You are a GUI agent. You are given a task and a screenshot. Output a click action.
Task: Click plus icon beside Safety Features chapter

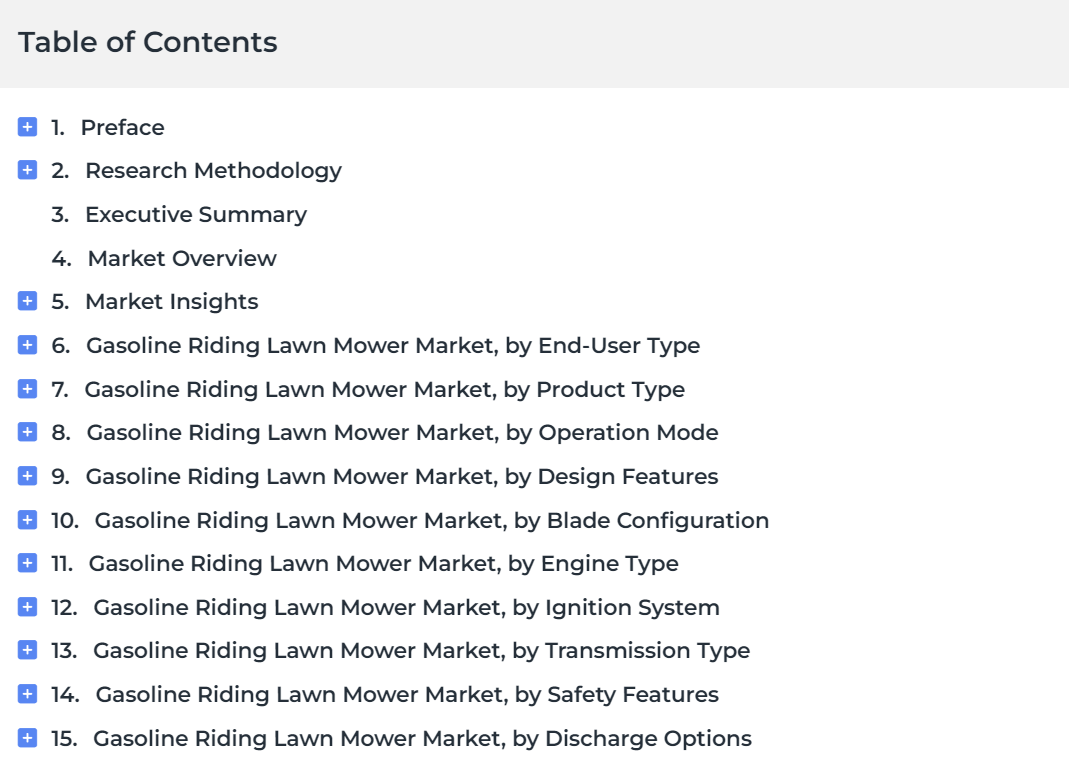[x=27, y=694]
